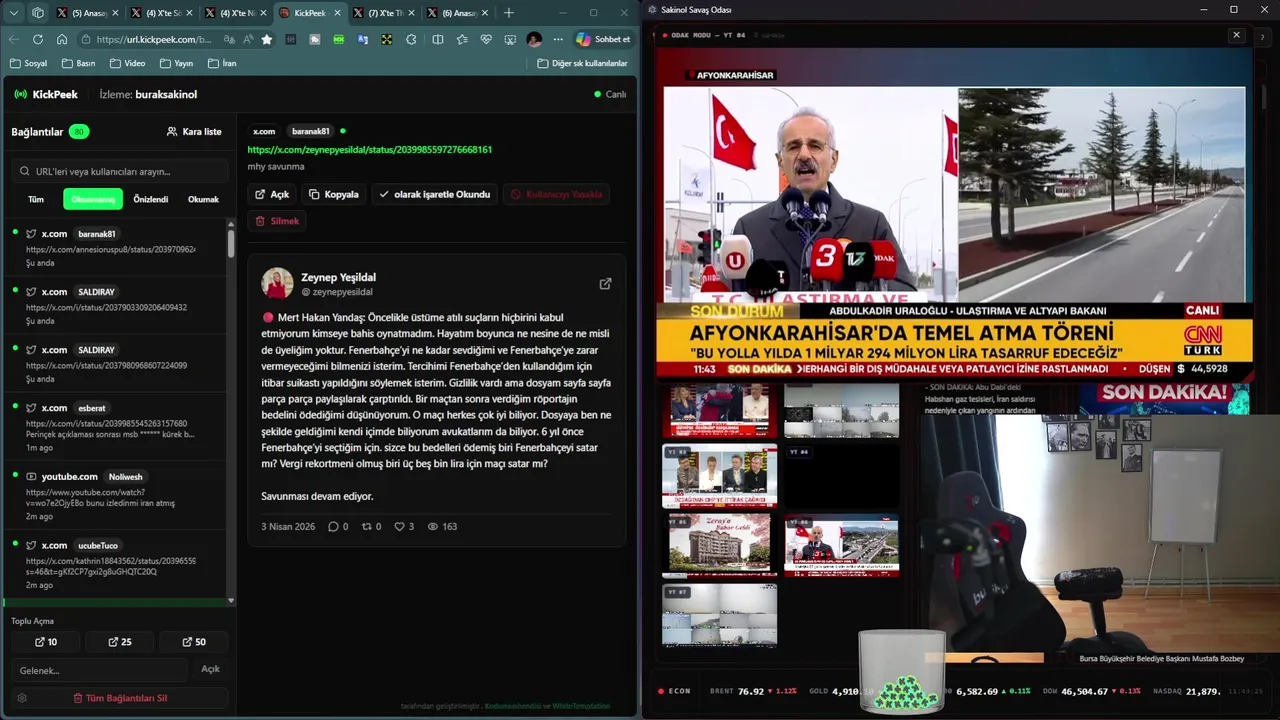Image resolution: width=1280 pixels, height=720 pixels.
Task: Click the reply icon under Zeynep Yeşildal tweet
Action: [333, 527]
